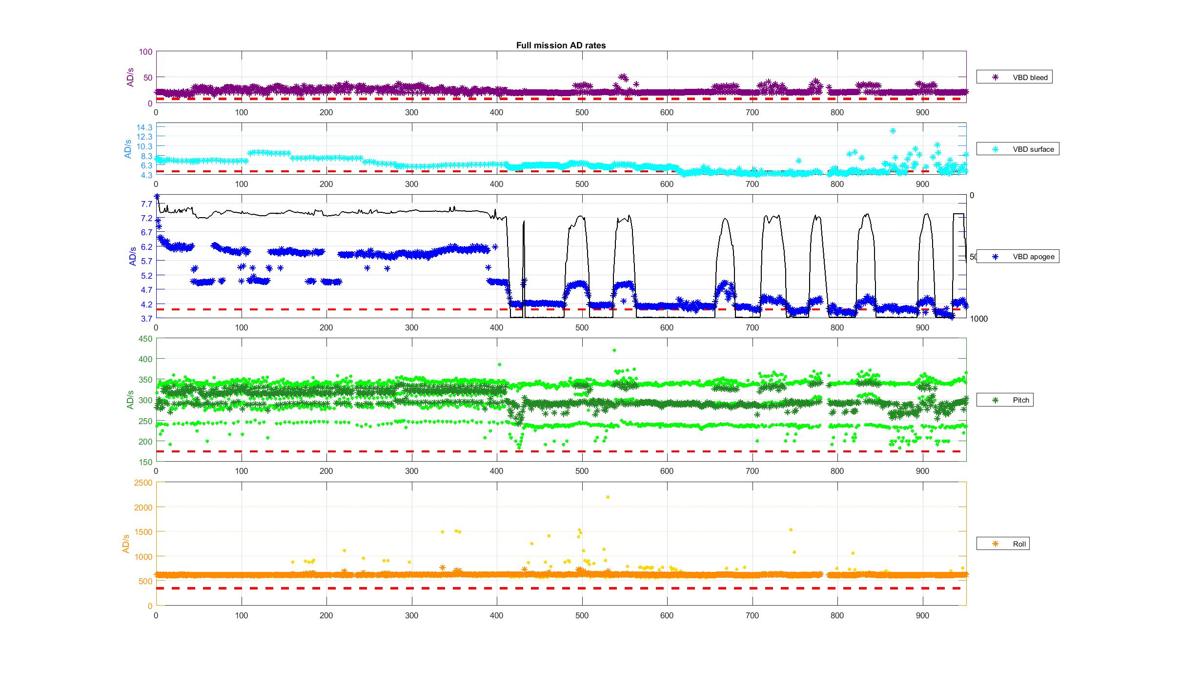Click the 14.3 y-axis tick label

(x=145, y=128)
